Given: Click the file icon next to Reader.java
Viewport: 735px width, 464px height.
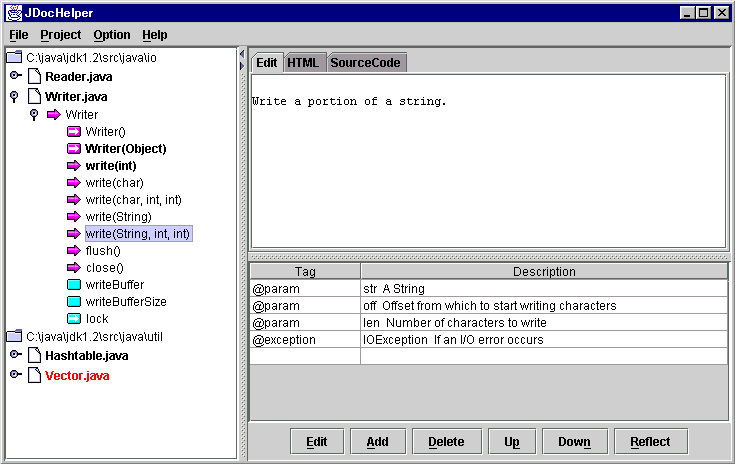Looking at the screenshot, I should pyautogui.click(x=35, y=77).
